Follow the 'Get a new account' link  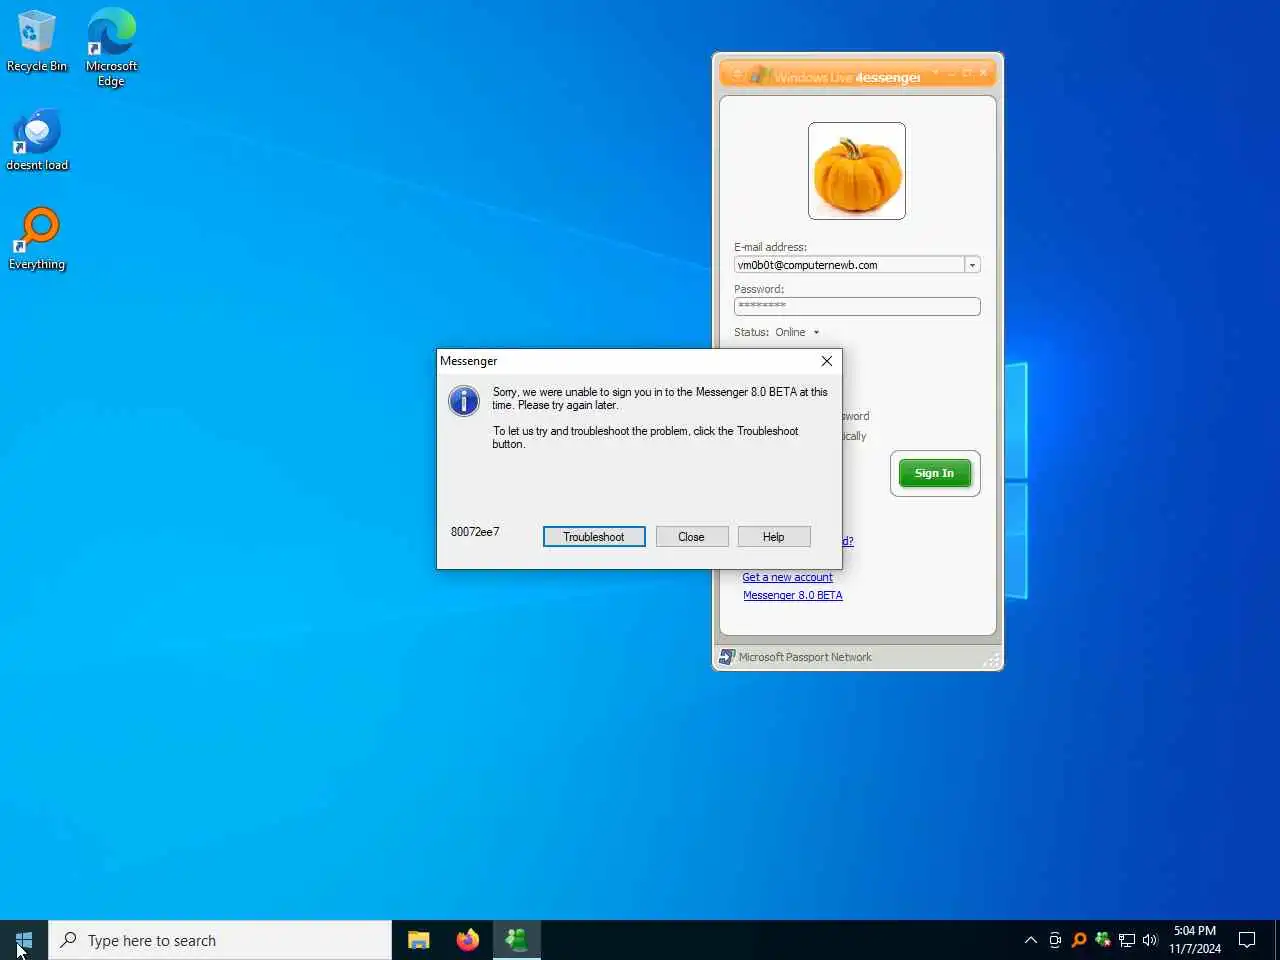point(787,577)
